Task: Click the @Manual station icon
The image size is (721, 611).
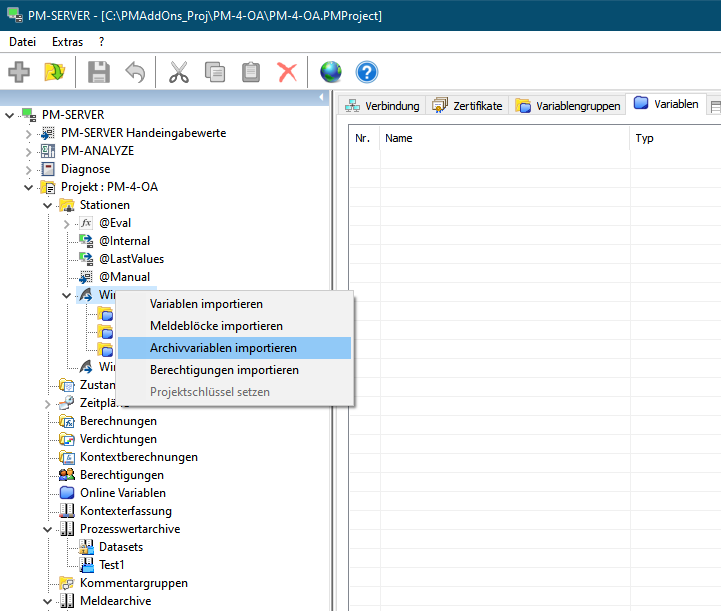Action: [86, 277]
